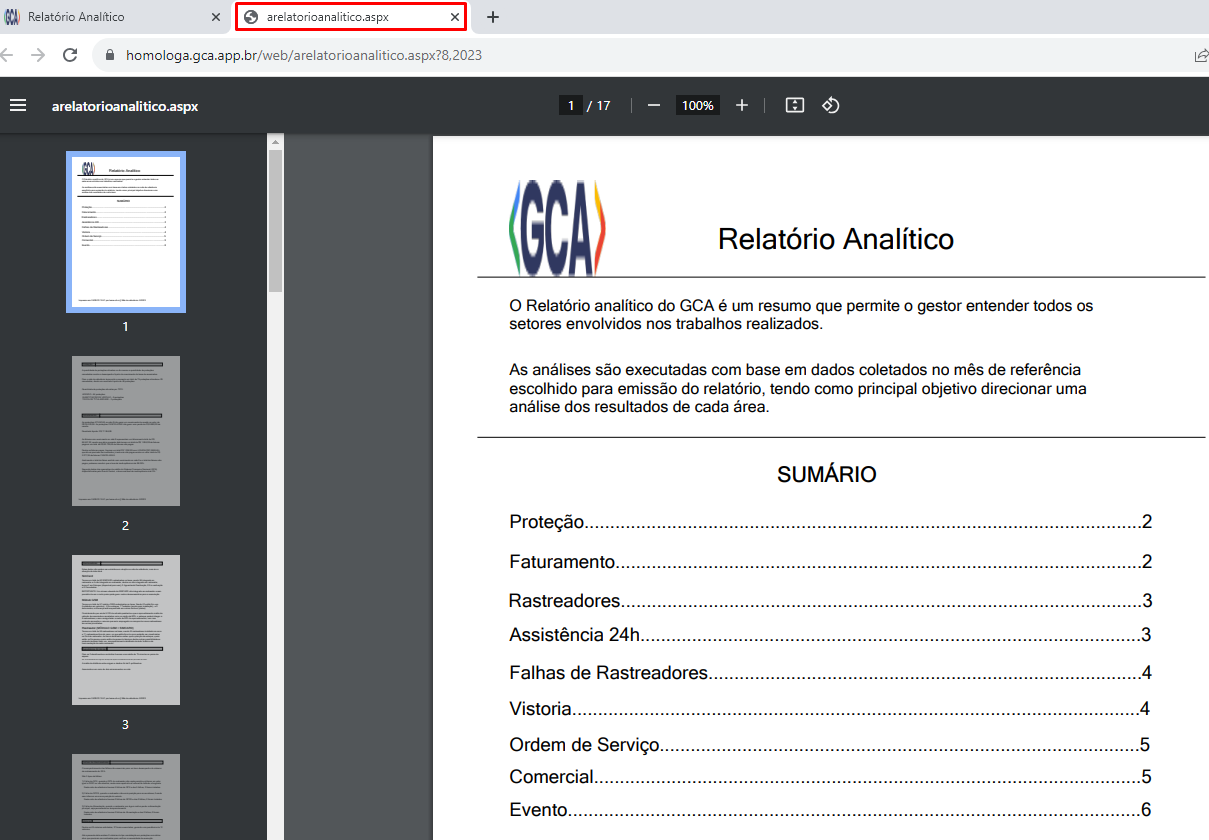This screenshot has height=840, width=1209.
Task: Select page 3 thumbnail
Action: [x=126, y=630]
